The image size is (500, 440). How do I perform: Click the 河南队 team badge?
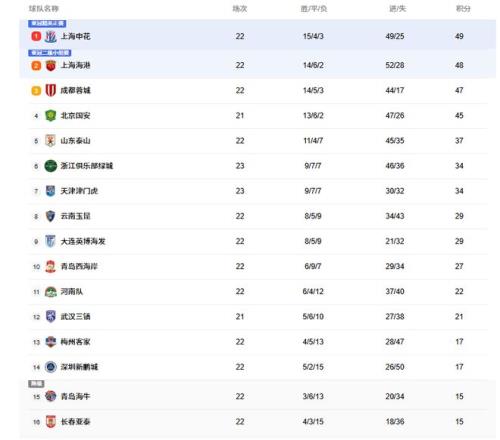pos(51,292)
